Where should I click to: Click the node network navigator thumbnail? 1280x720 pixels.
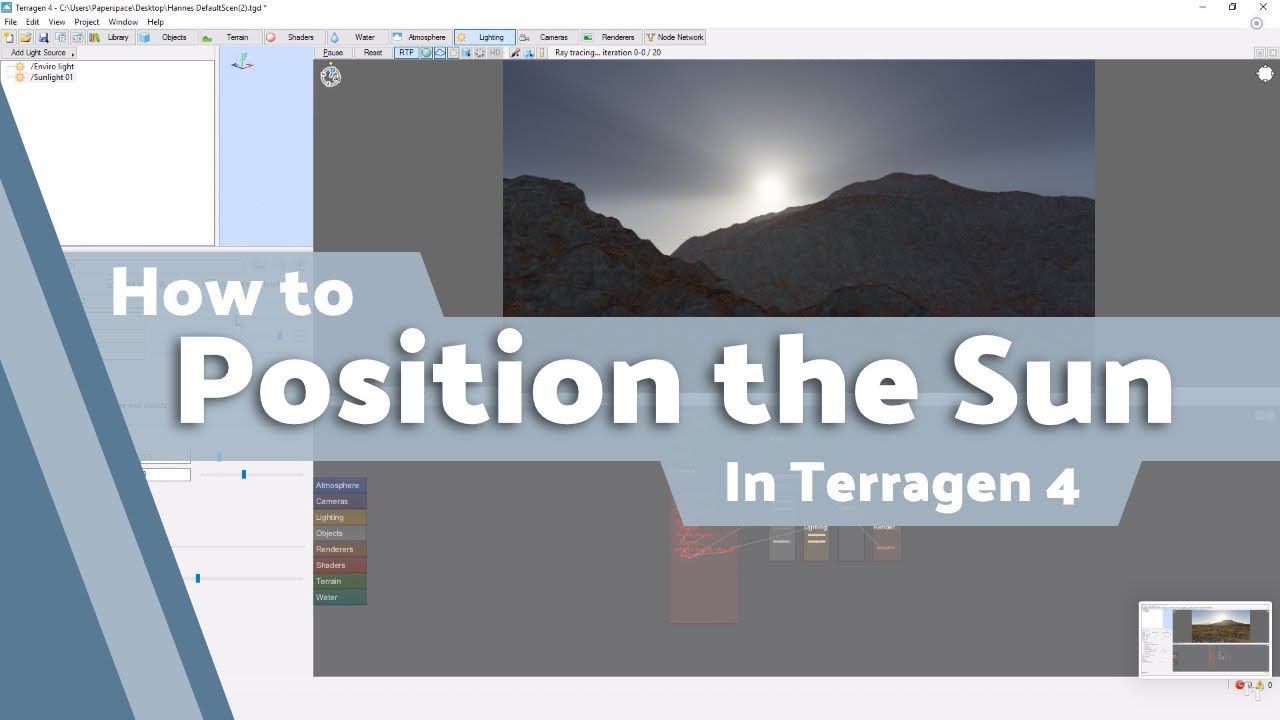[1205, 640]
